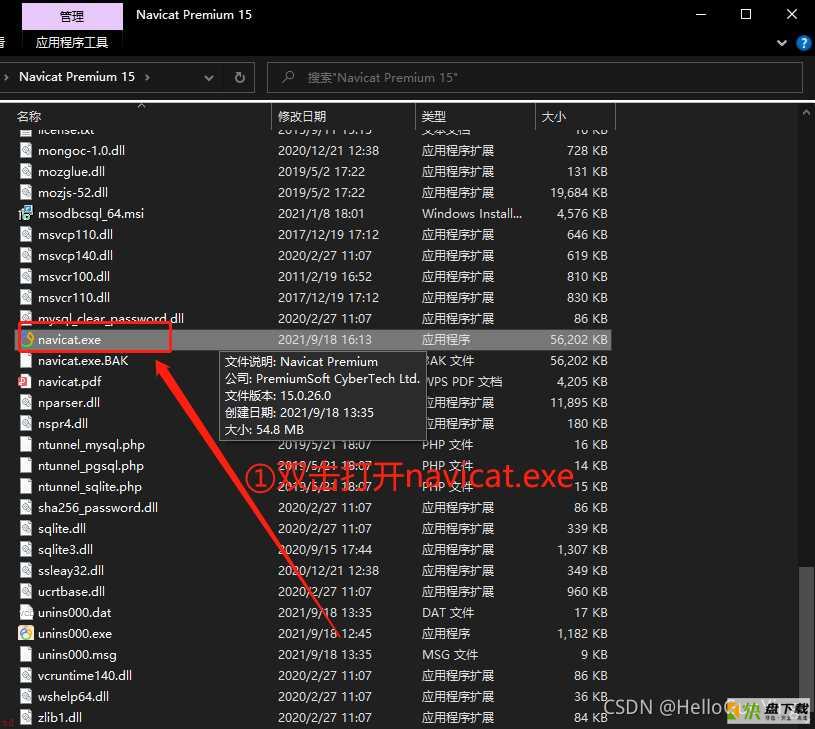
Task: Click the Navicat Premium 15 address breadcrumb
Action: click(x=77, y=77)
